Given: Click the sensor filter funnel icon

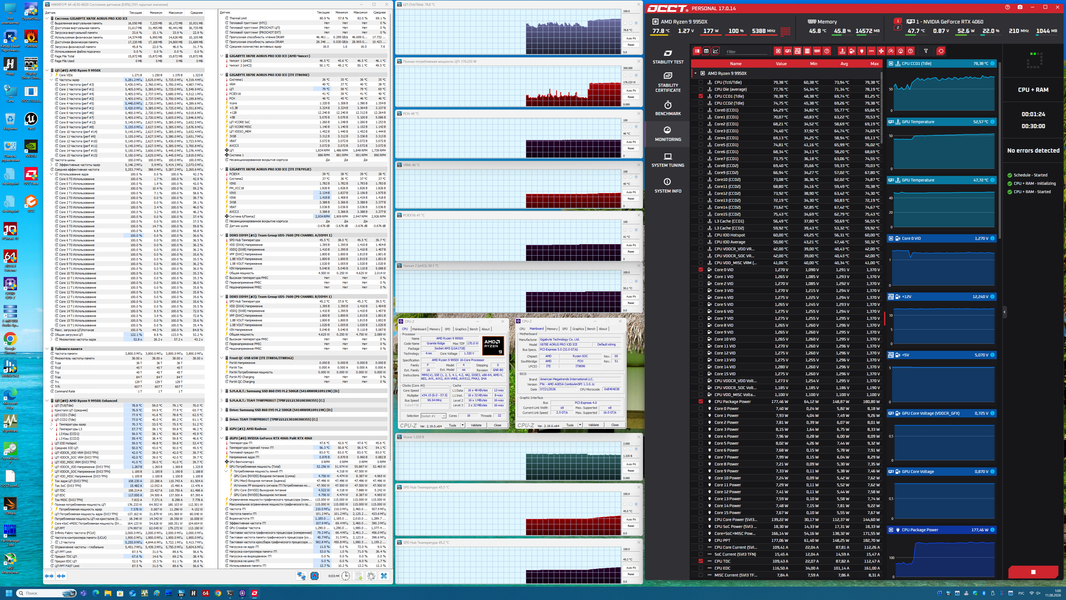Looking at the screenshot, I should pos(926,51).
